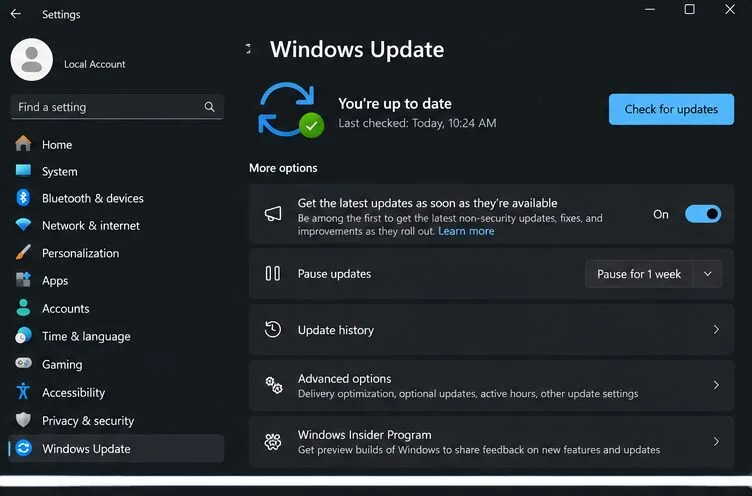Screen dimensions: 752x496
Task: Minimize the Settings window
Action: 650,10
